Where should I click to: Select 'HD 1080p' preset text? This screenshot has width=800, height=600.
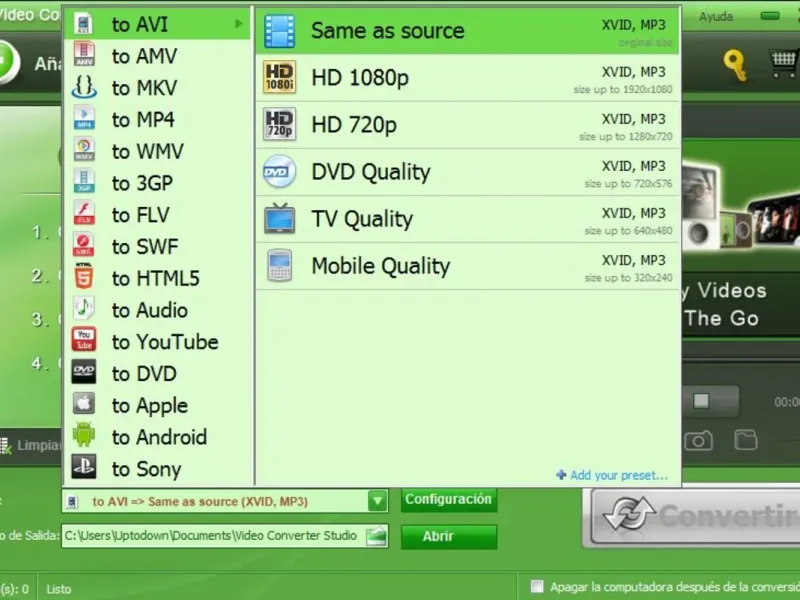[x=360, y=78]
